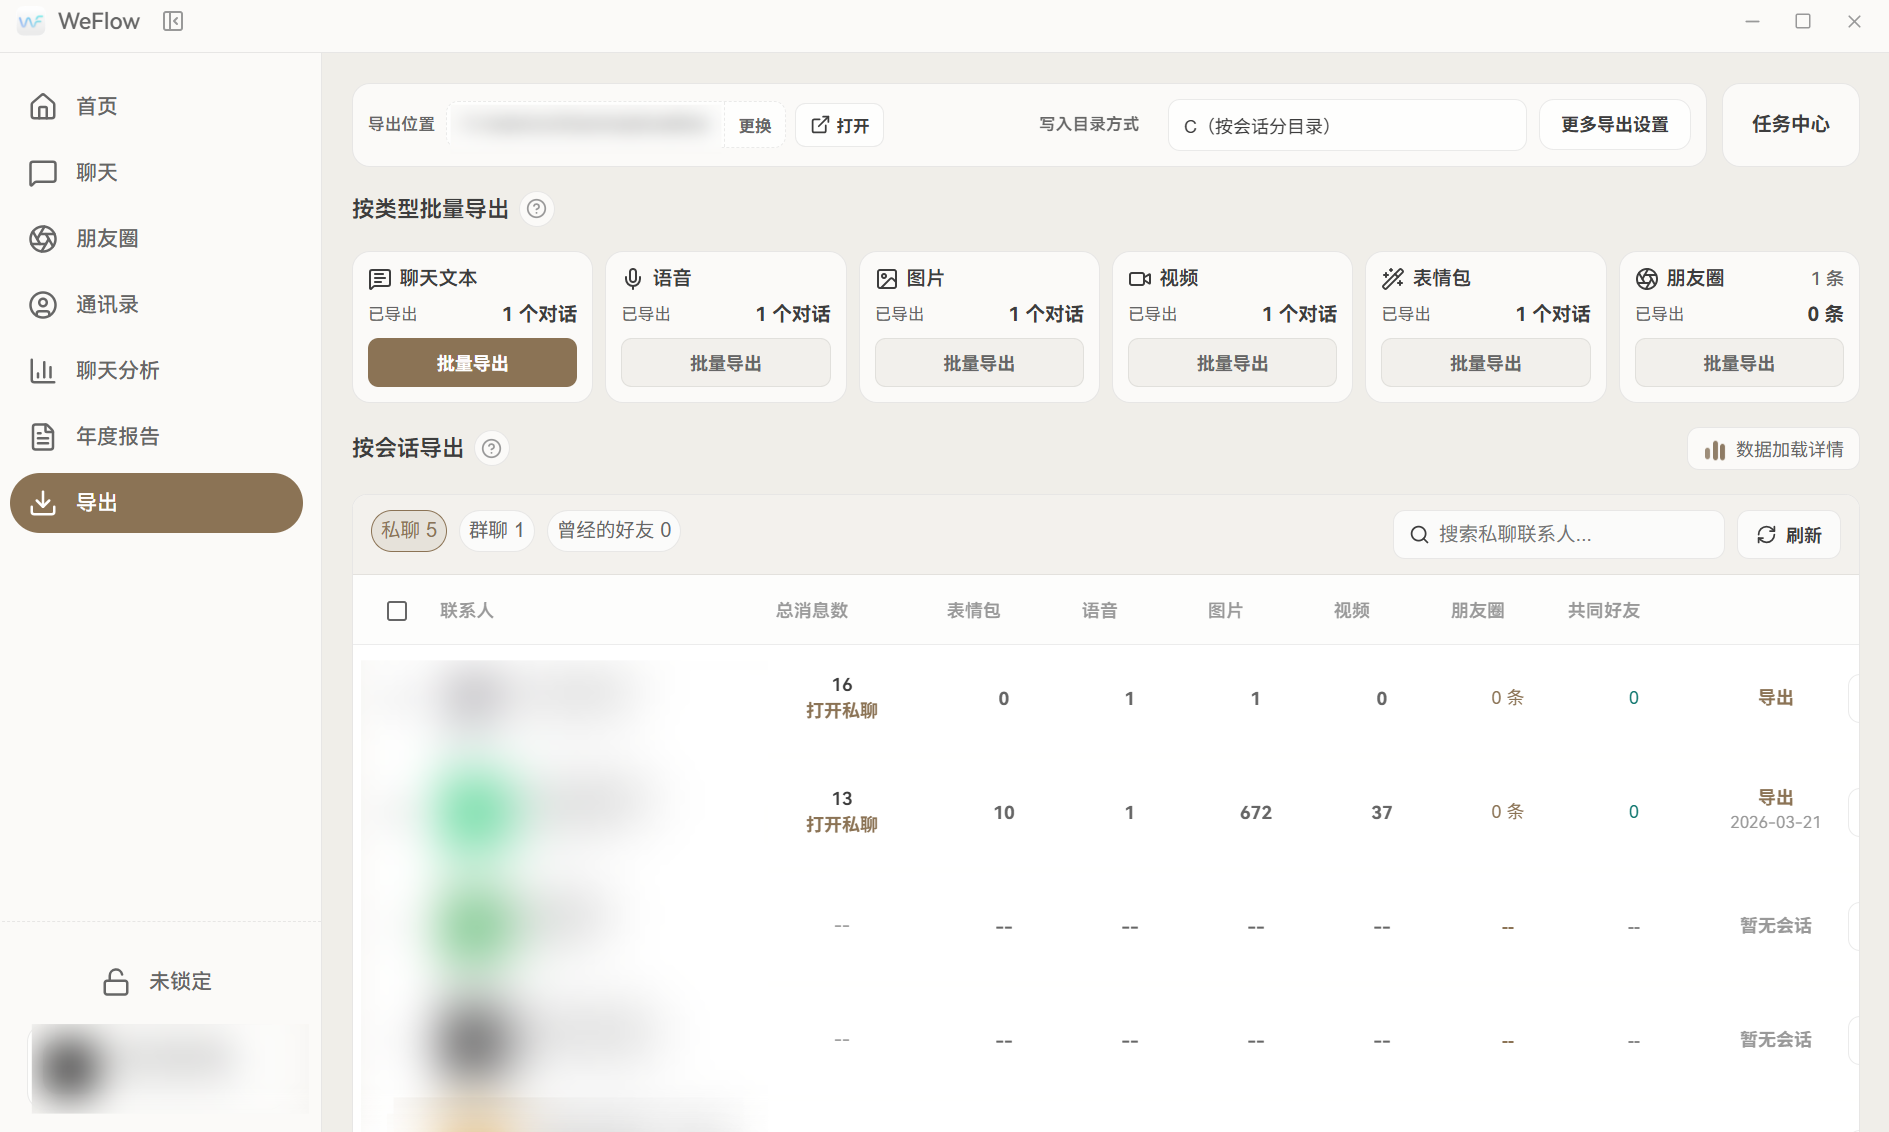
Task: Click 更多导出设置
Action: tap(1614, 125)
